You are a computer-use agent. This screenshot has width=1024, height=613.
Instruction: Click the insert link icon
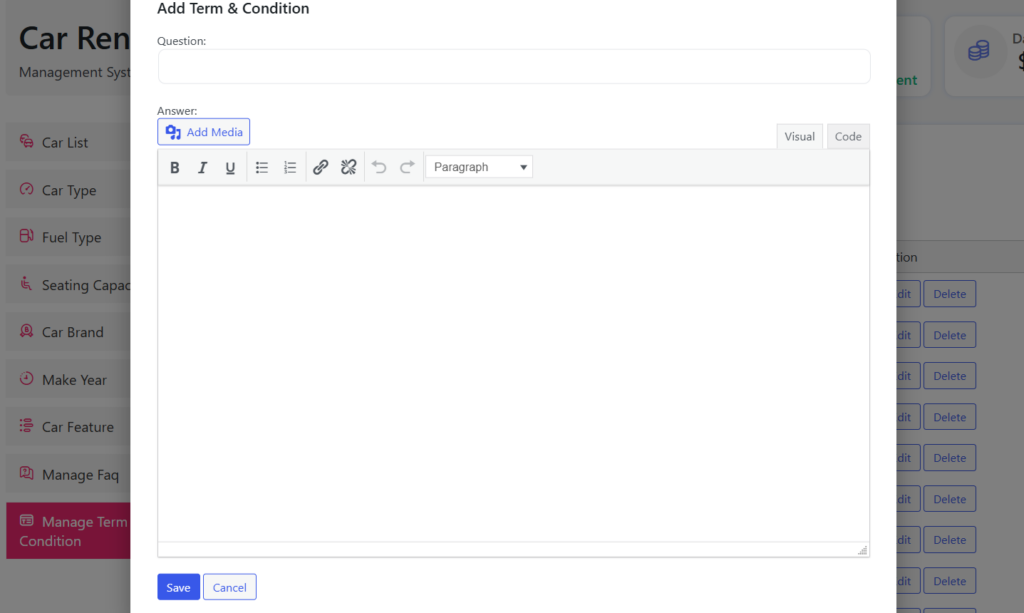coord(320,168)
